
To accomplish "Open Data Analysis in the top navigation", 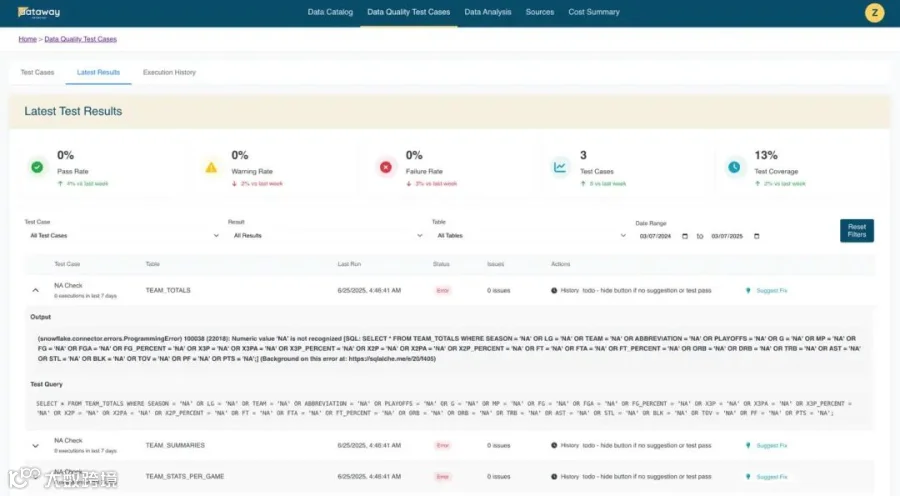I will click(488, 12).
